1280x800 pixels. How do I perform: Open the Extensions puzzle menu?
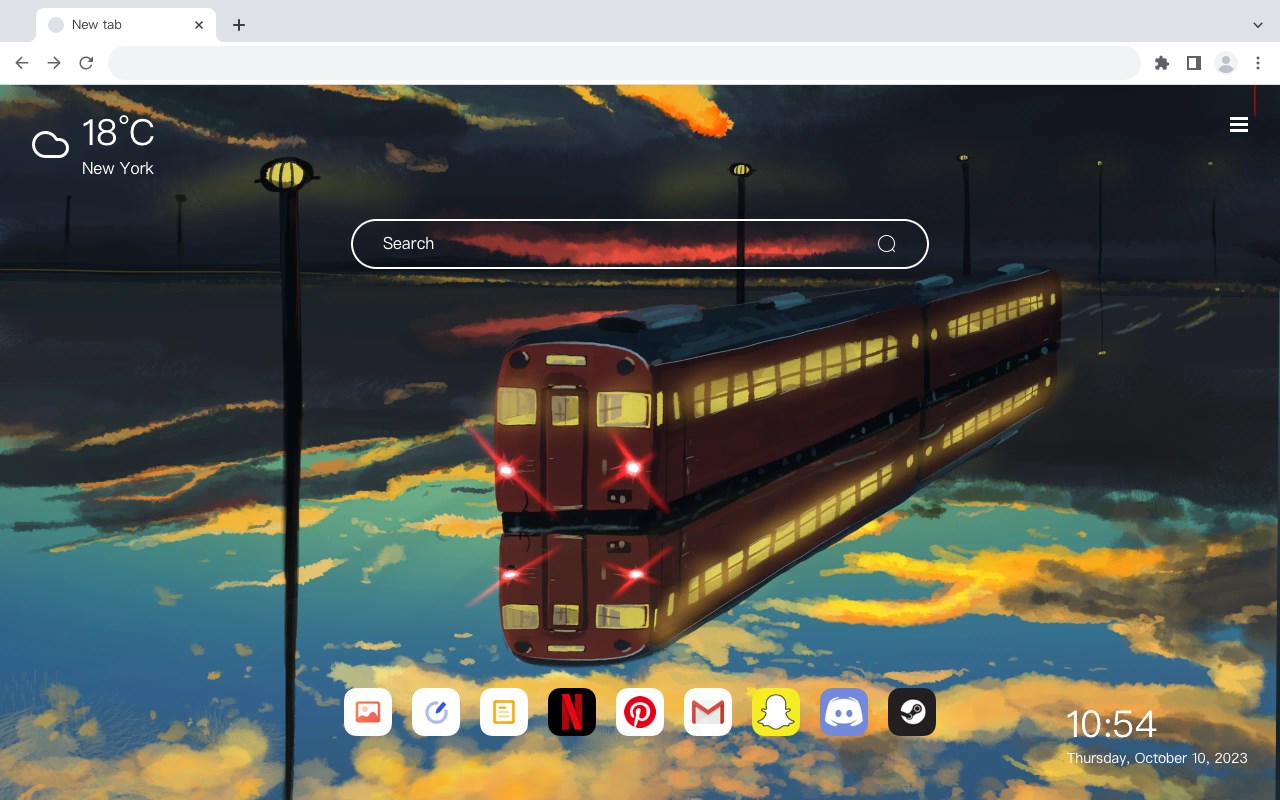[x=1162, y=63]
